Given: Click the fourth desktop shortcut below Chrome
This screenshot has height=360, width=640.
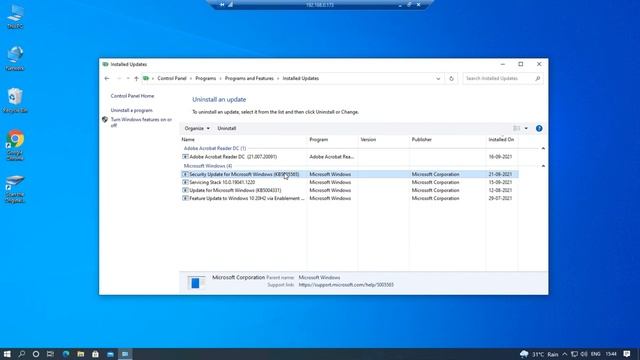Looking at the screenshot, I should click(15, 189).
